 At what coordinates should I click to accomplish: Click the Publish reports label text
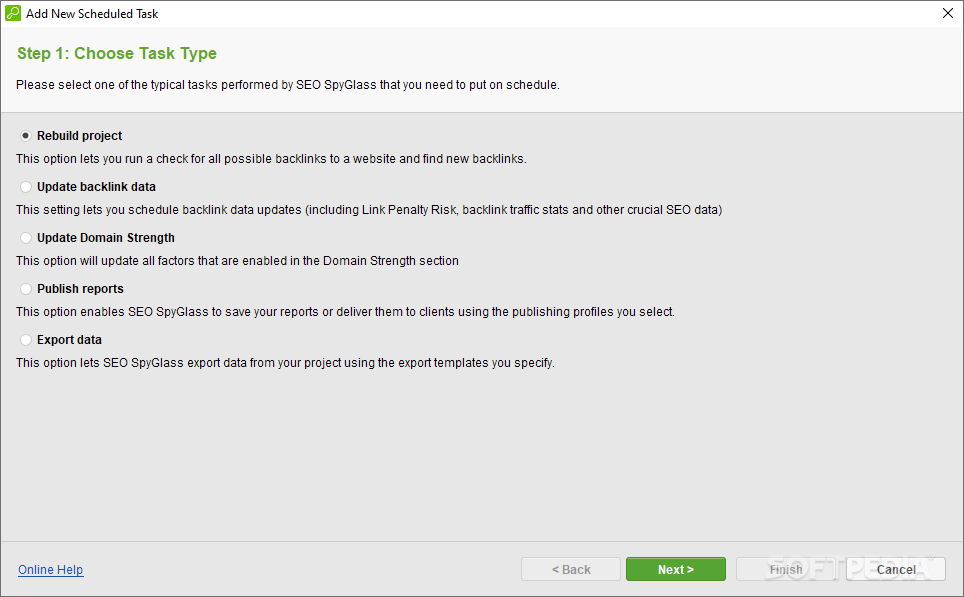click(80, 289)
